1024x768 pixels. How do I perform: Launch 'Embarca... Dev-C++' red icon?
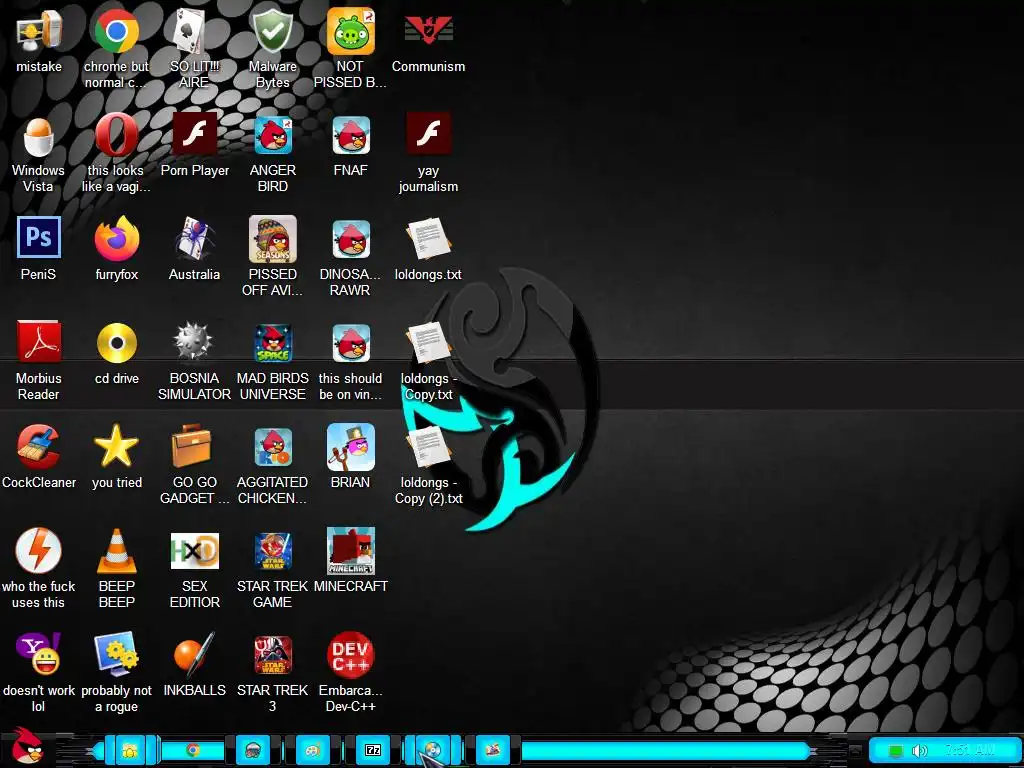click(x=351, y=655)
